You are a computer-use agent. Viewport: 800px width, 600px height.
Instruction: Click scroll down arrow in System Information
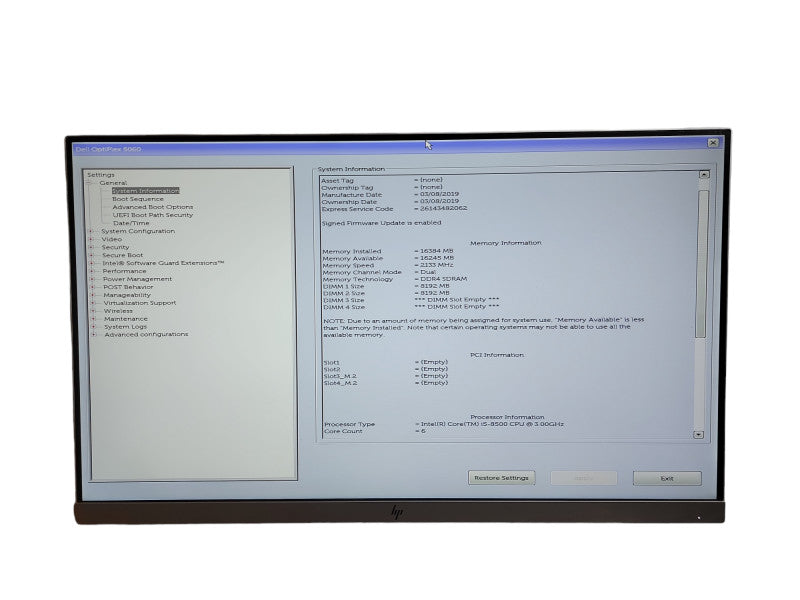pos(698,435)
